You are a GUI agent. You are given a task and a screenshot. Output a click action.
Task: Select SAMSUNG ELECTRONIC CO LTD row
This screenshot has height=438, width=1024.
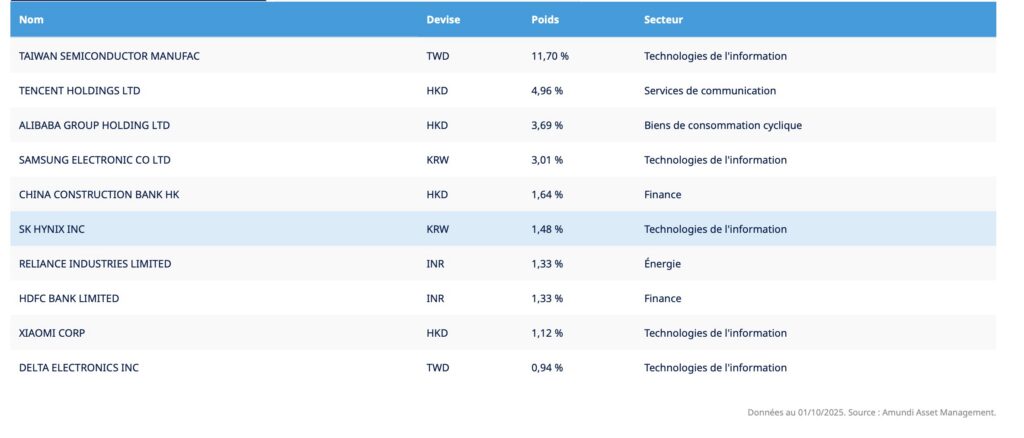point(503,160)
